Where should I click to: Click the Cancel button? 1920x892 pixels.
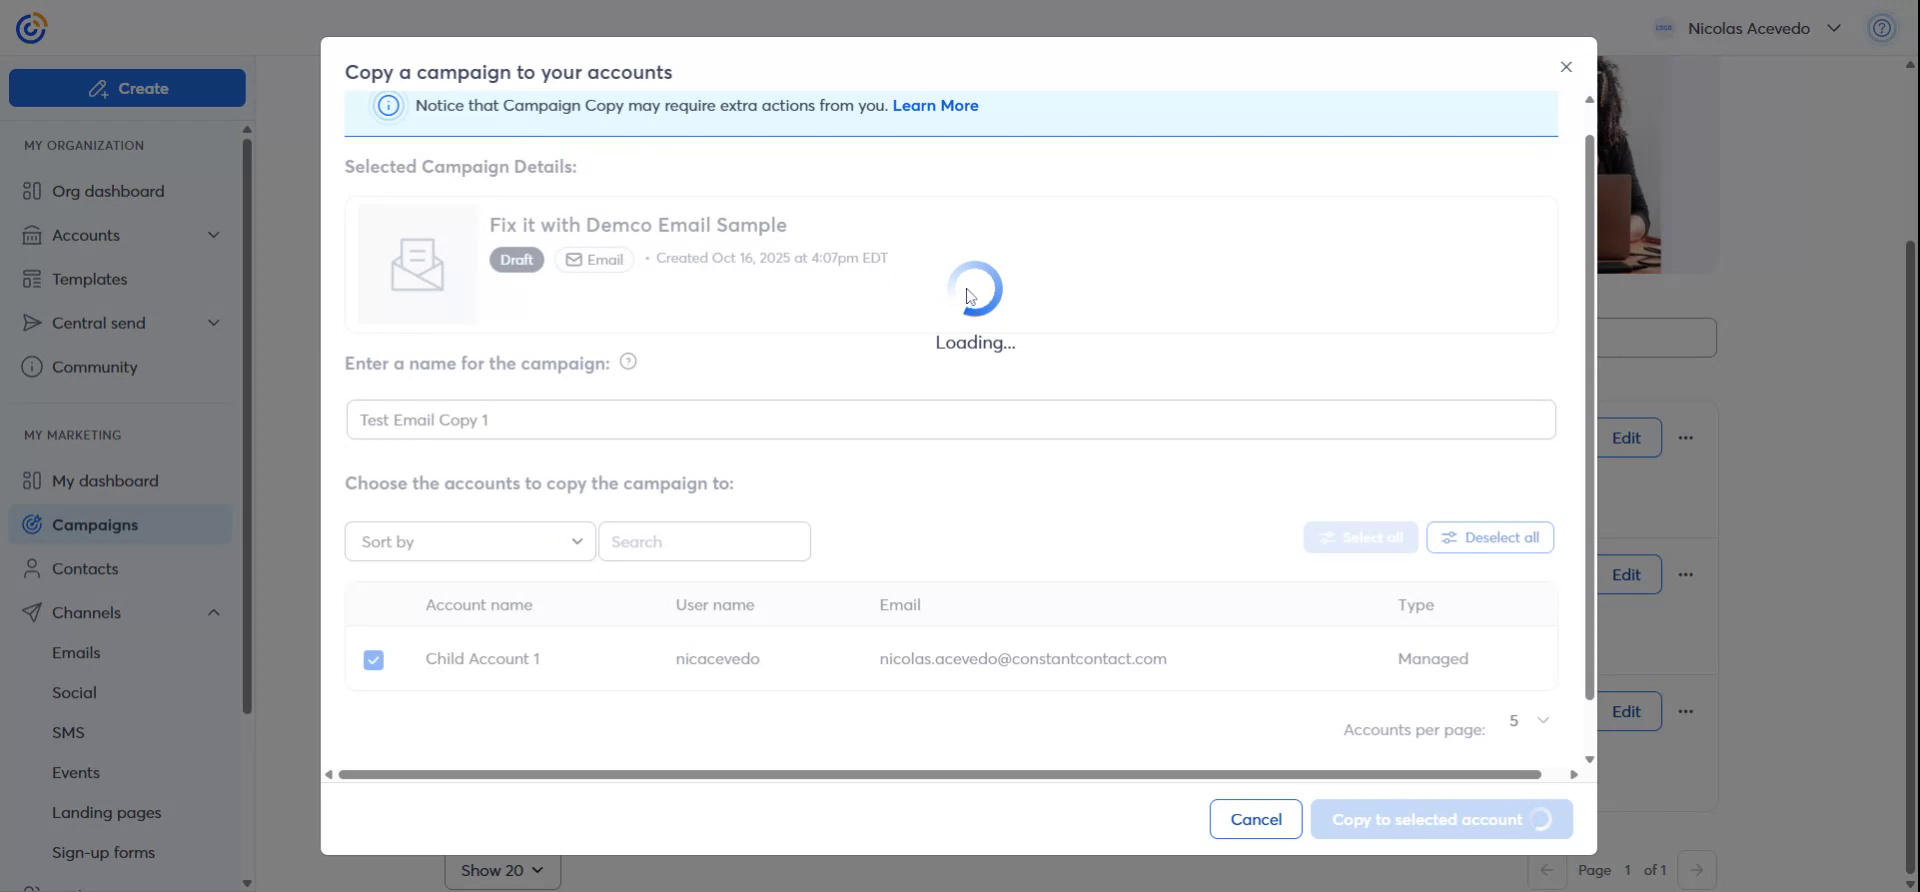pyautogui.click(x=1256, y=819)
